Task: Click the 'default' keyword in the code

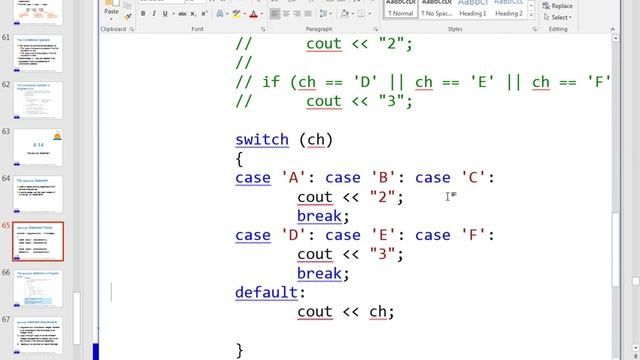Action: pyautogui.click(x=267, y=293)
